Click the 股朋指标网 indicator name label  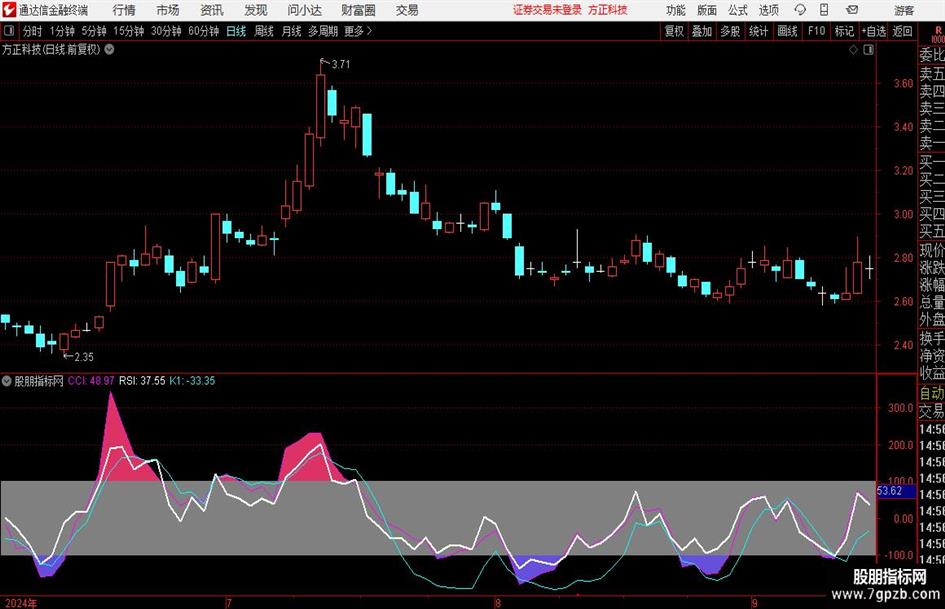coord(39,381)
